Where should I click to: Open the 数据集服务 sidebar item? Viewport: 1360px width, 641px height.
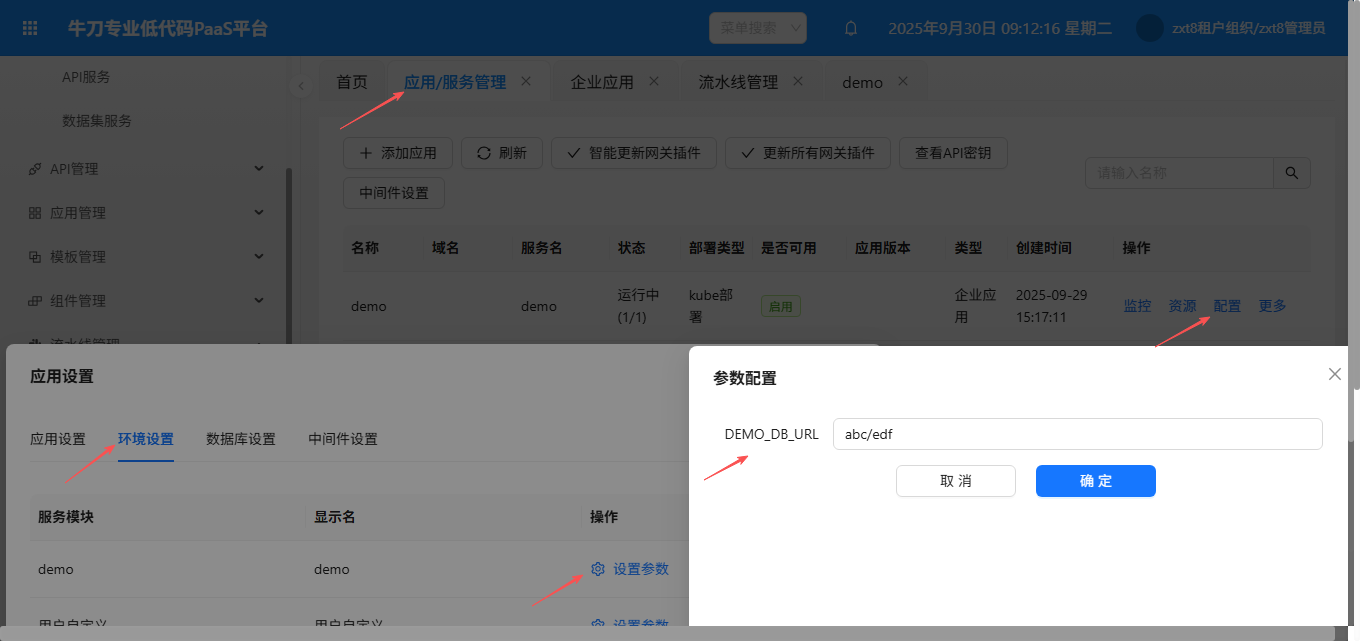click(97, 121)
